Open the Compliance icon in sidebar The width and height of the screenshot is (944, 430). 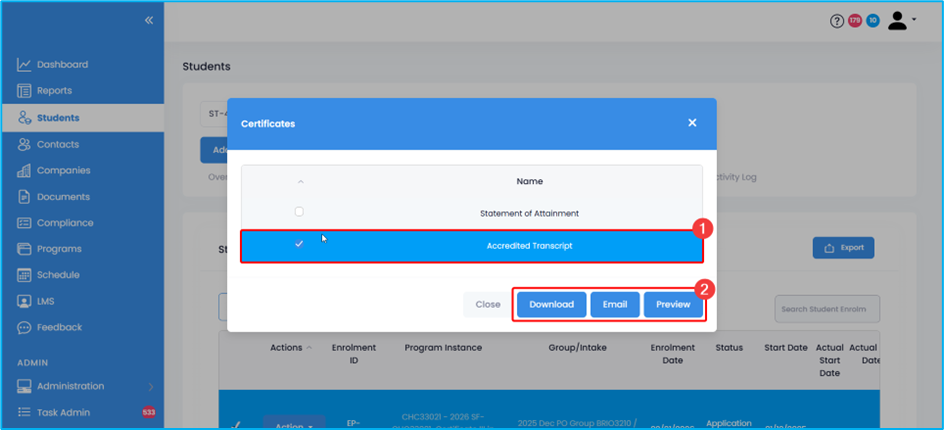coord(24,223)
